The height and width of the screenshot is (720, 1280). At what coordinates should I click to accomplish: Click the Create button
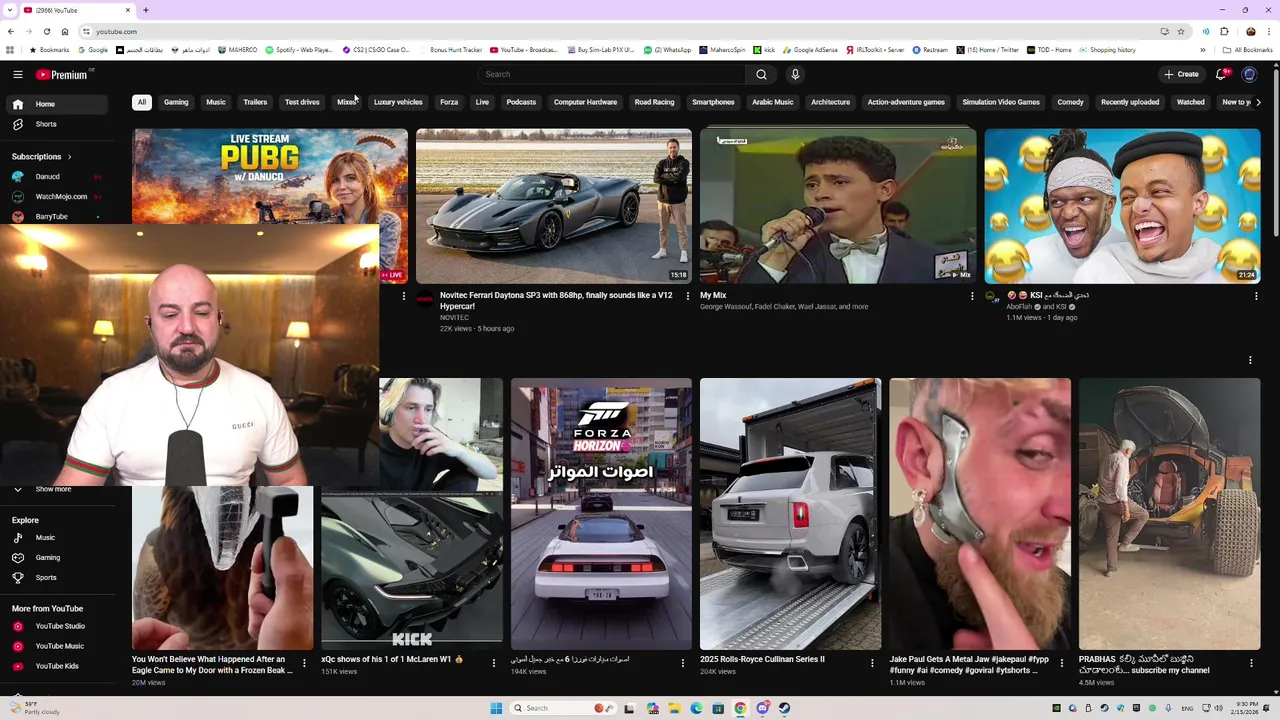(1181, 74)
